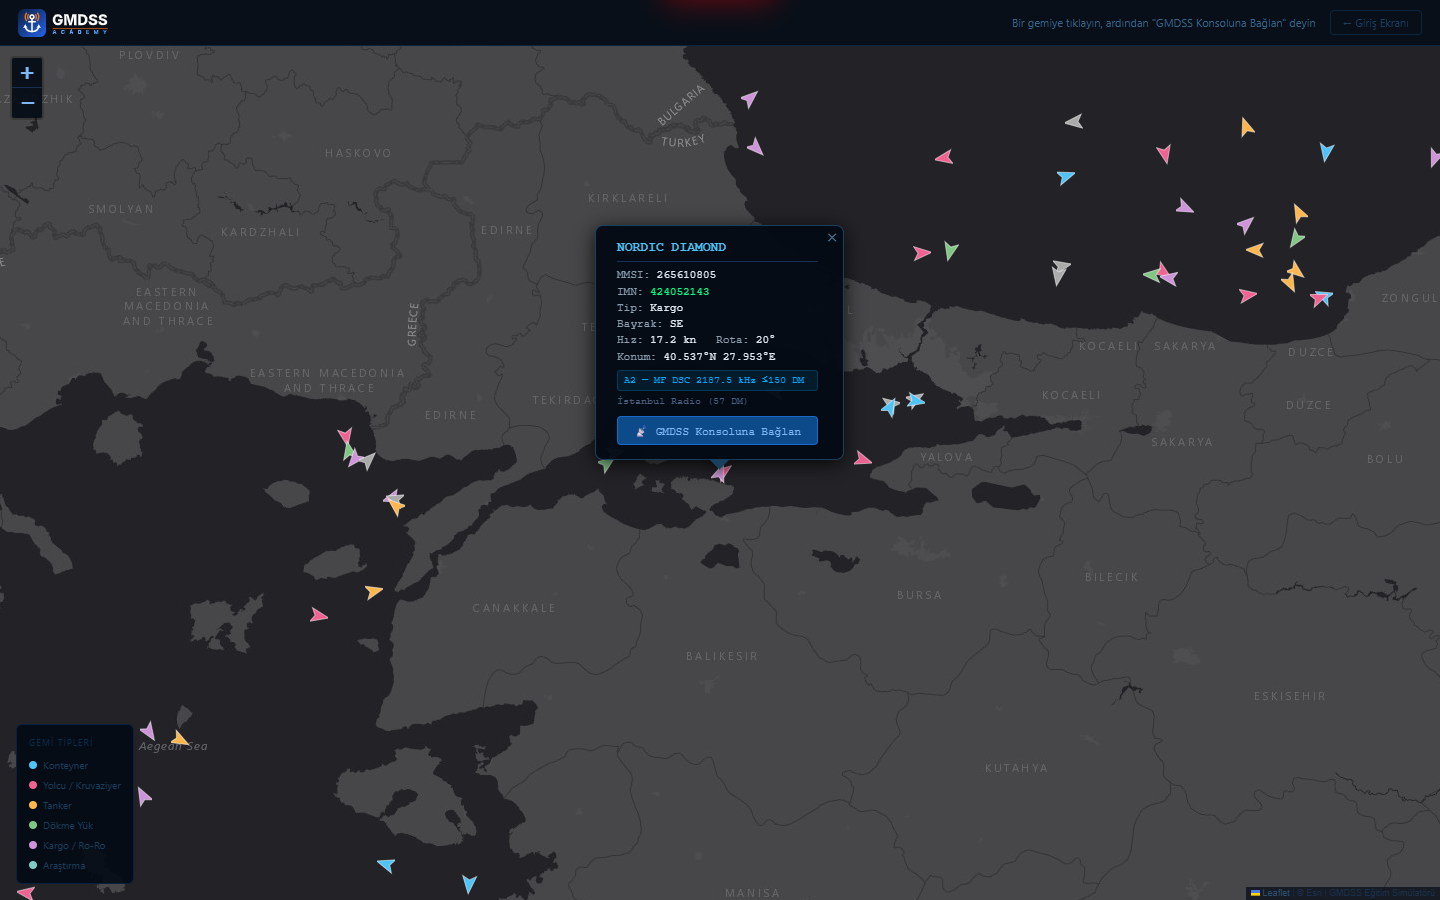The height and width of the screenshot is (900, 1440).
Task: Click the rocket icon in the connect button
Action: tap(641, 432)
